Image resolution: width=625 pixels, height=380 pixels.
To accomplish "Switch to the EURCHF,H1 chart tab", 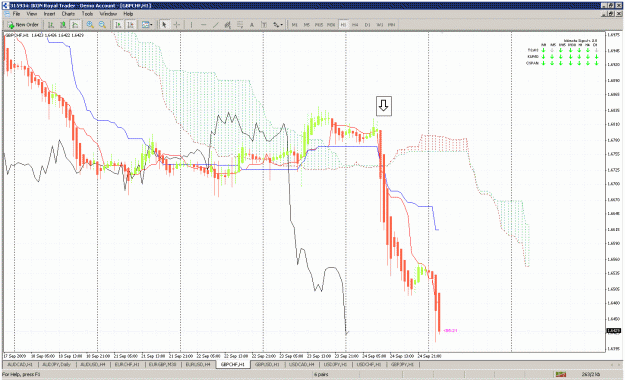I will click(x=127, y=364).
